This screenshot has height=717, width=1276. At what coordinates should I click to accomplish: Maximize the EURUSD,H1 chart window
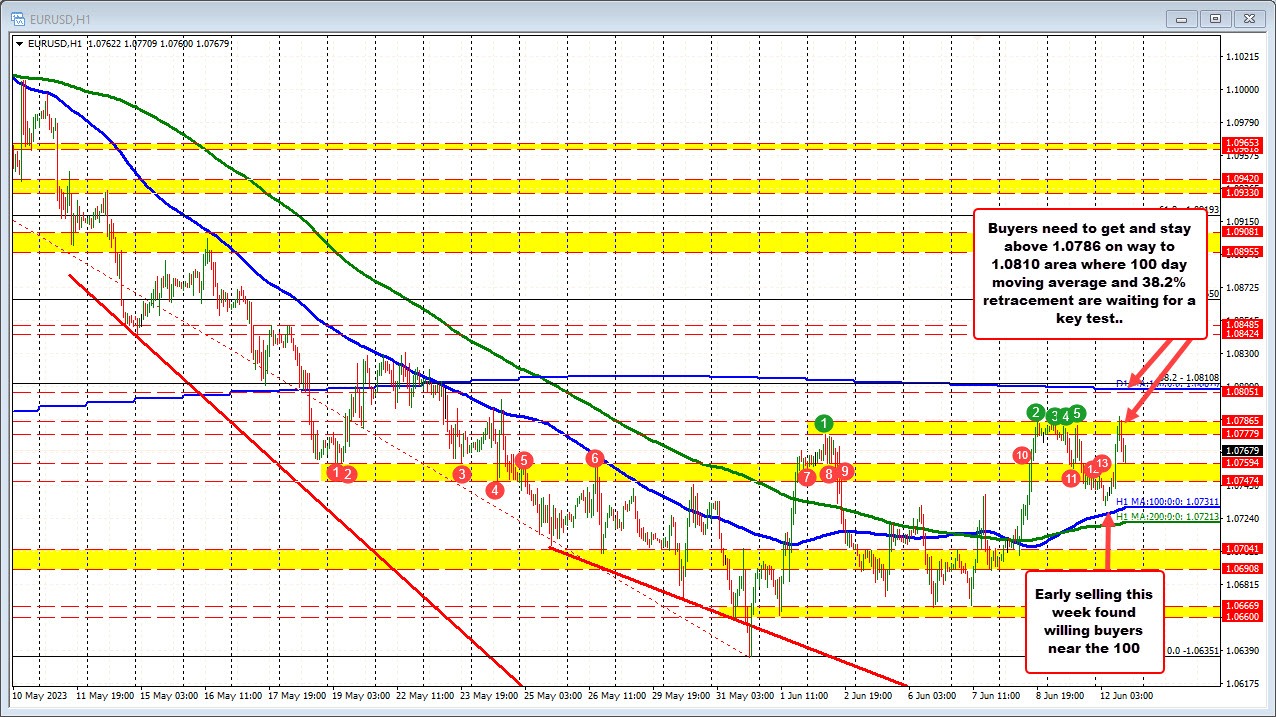point(1215,18)
